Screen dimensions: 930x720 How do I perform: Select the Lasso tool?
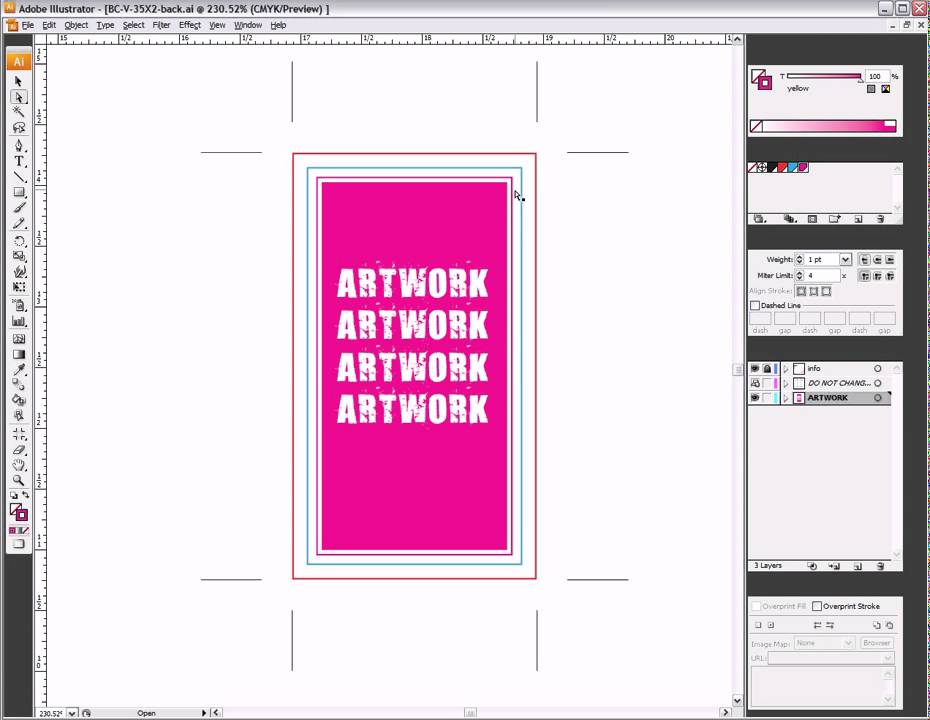[x=18, y=128]
